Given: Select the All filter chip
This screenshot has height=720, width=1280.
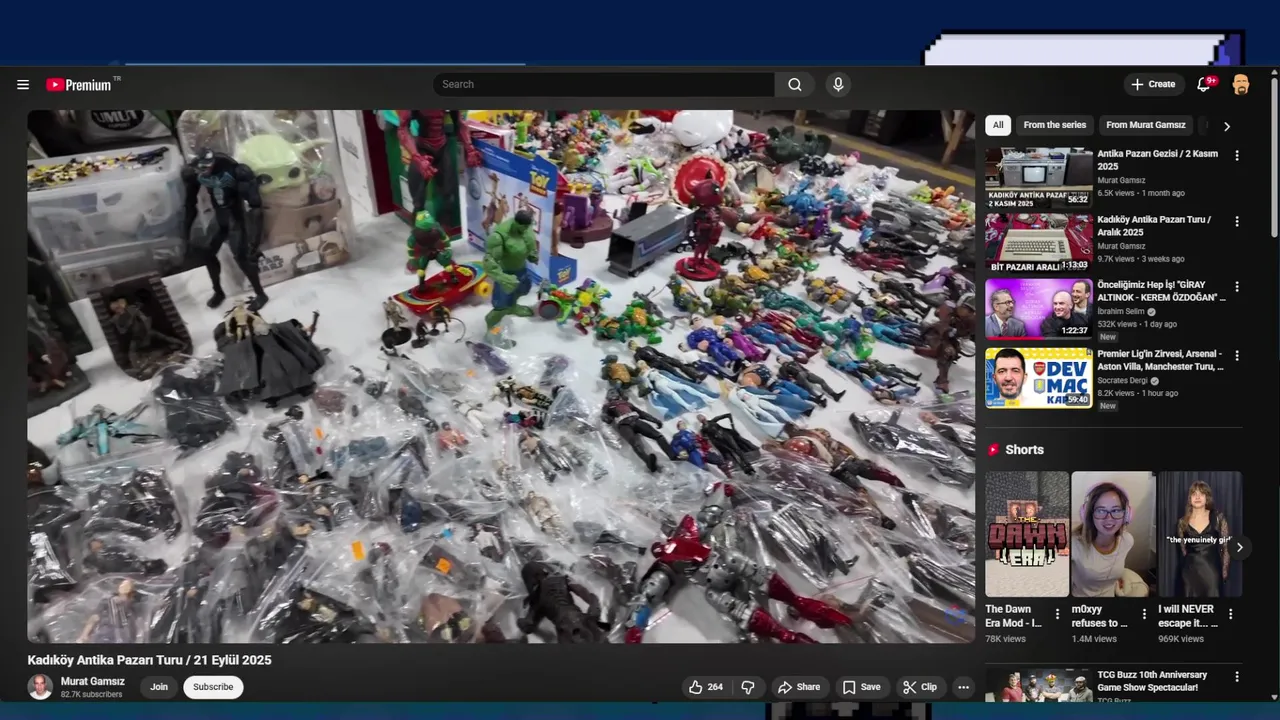Looking at the screenshot, I should pos(998,125).
